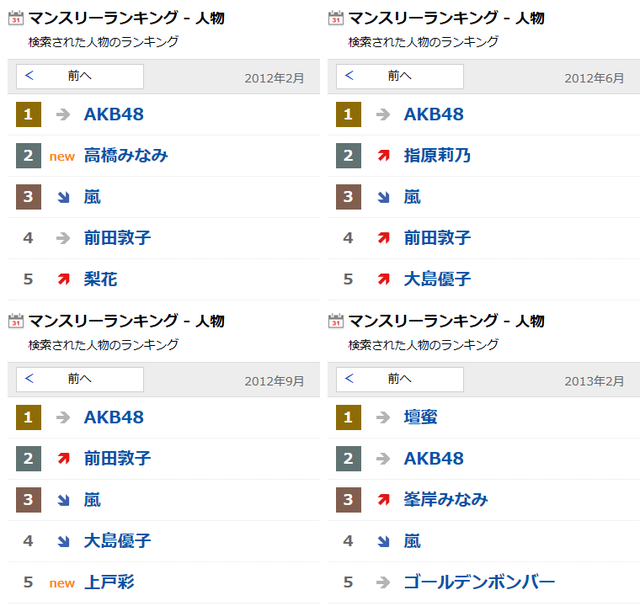The image size is (640, 606).
Task: Click brown rank 3 badge in 2012年2月 panel
Action: [x=29, y=197]
